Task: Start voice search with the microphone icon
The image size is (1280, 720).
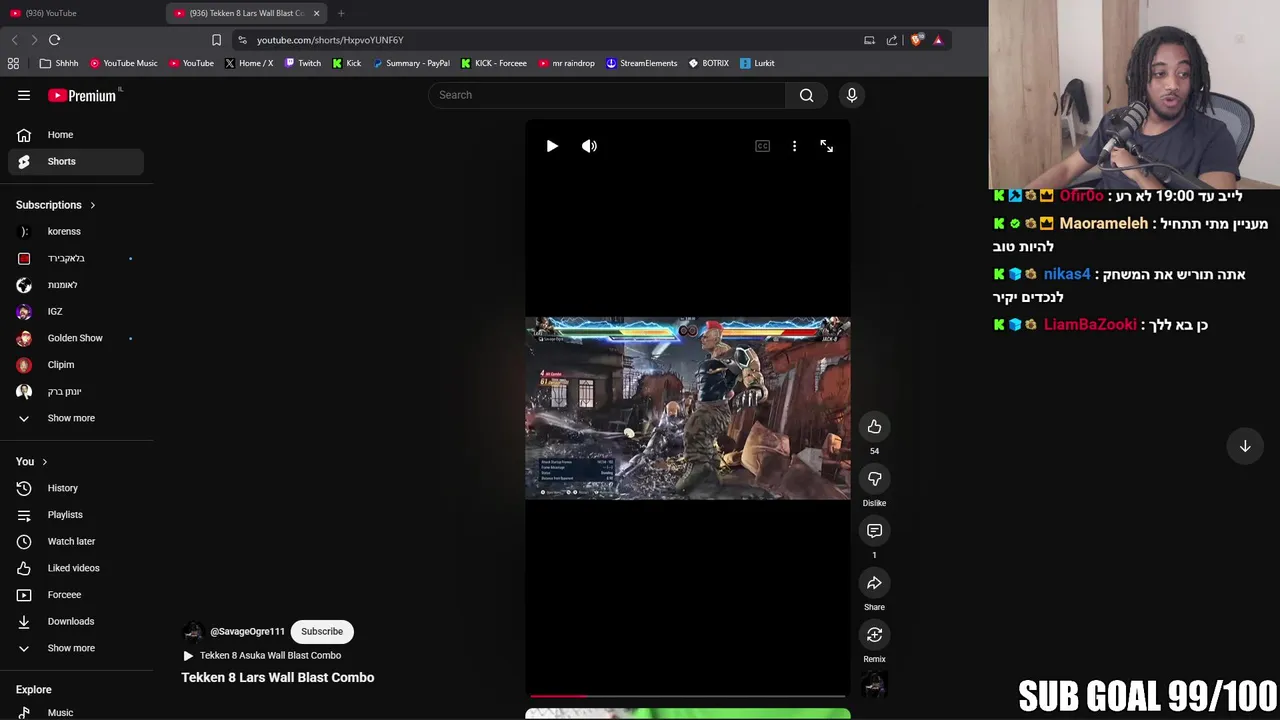Action: (x=852, y=95)
